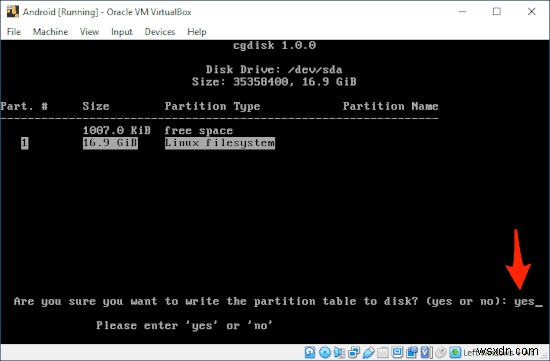550x361 pixels.
Task: Click the network adapters status icon
Action: click(x=354, y=352)
